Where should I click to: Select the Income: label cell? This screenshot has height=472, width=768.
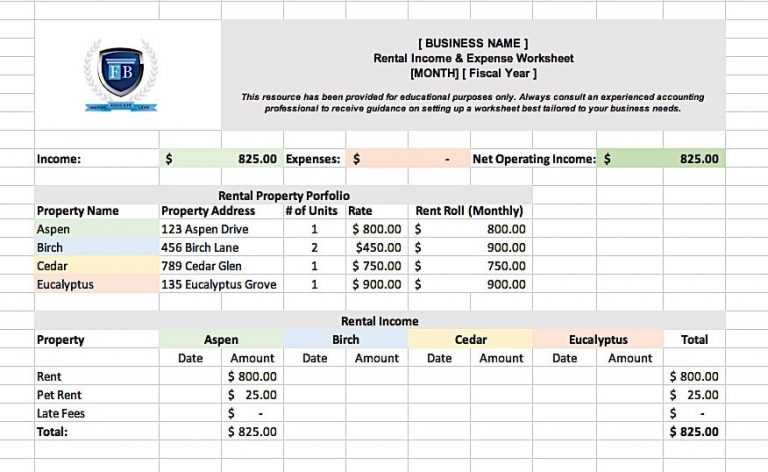96,159
